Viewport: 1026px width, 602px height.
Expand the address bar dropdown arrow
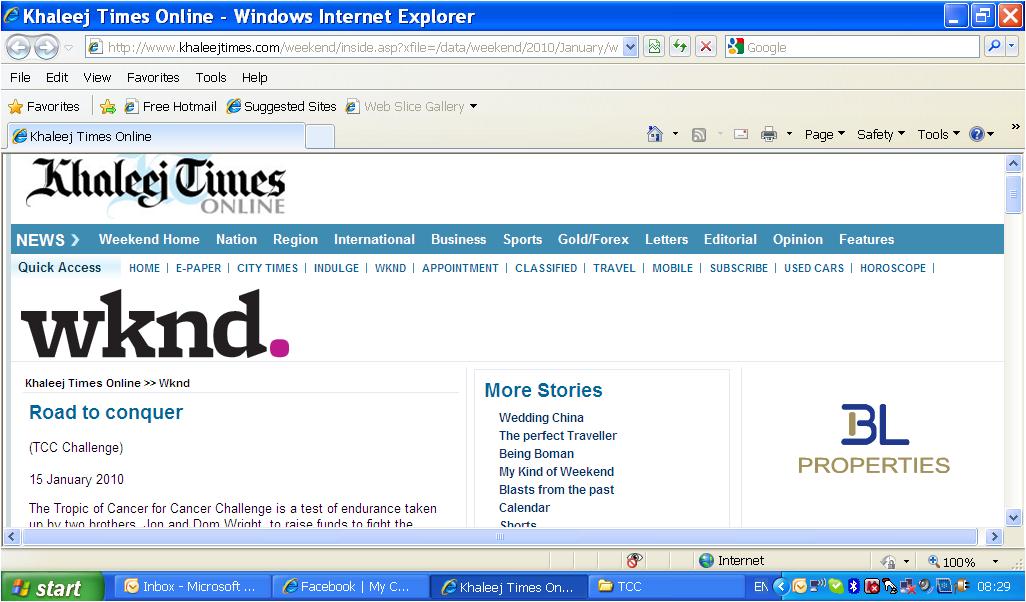click(x=630, y=47)
